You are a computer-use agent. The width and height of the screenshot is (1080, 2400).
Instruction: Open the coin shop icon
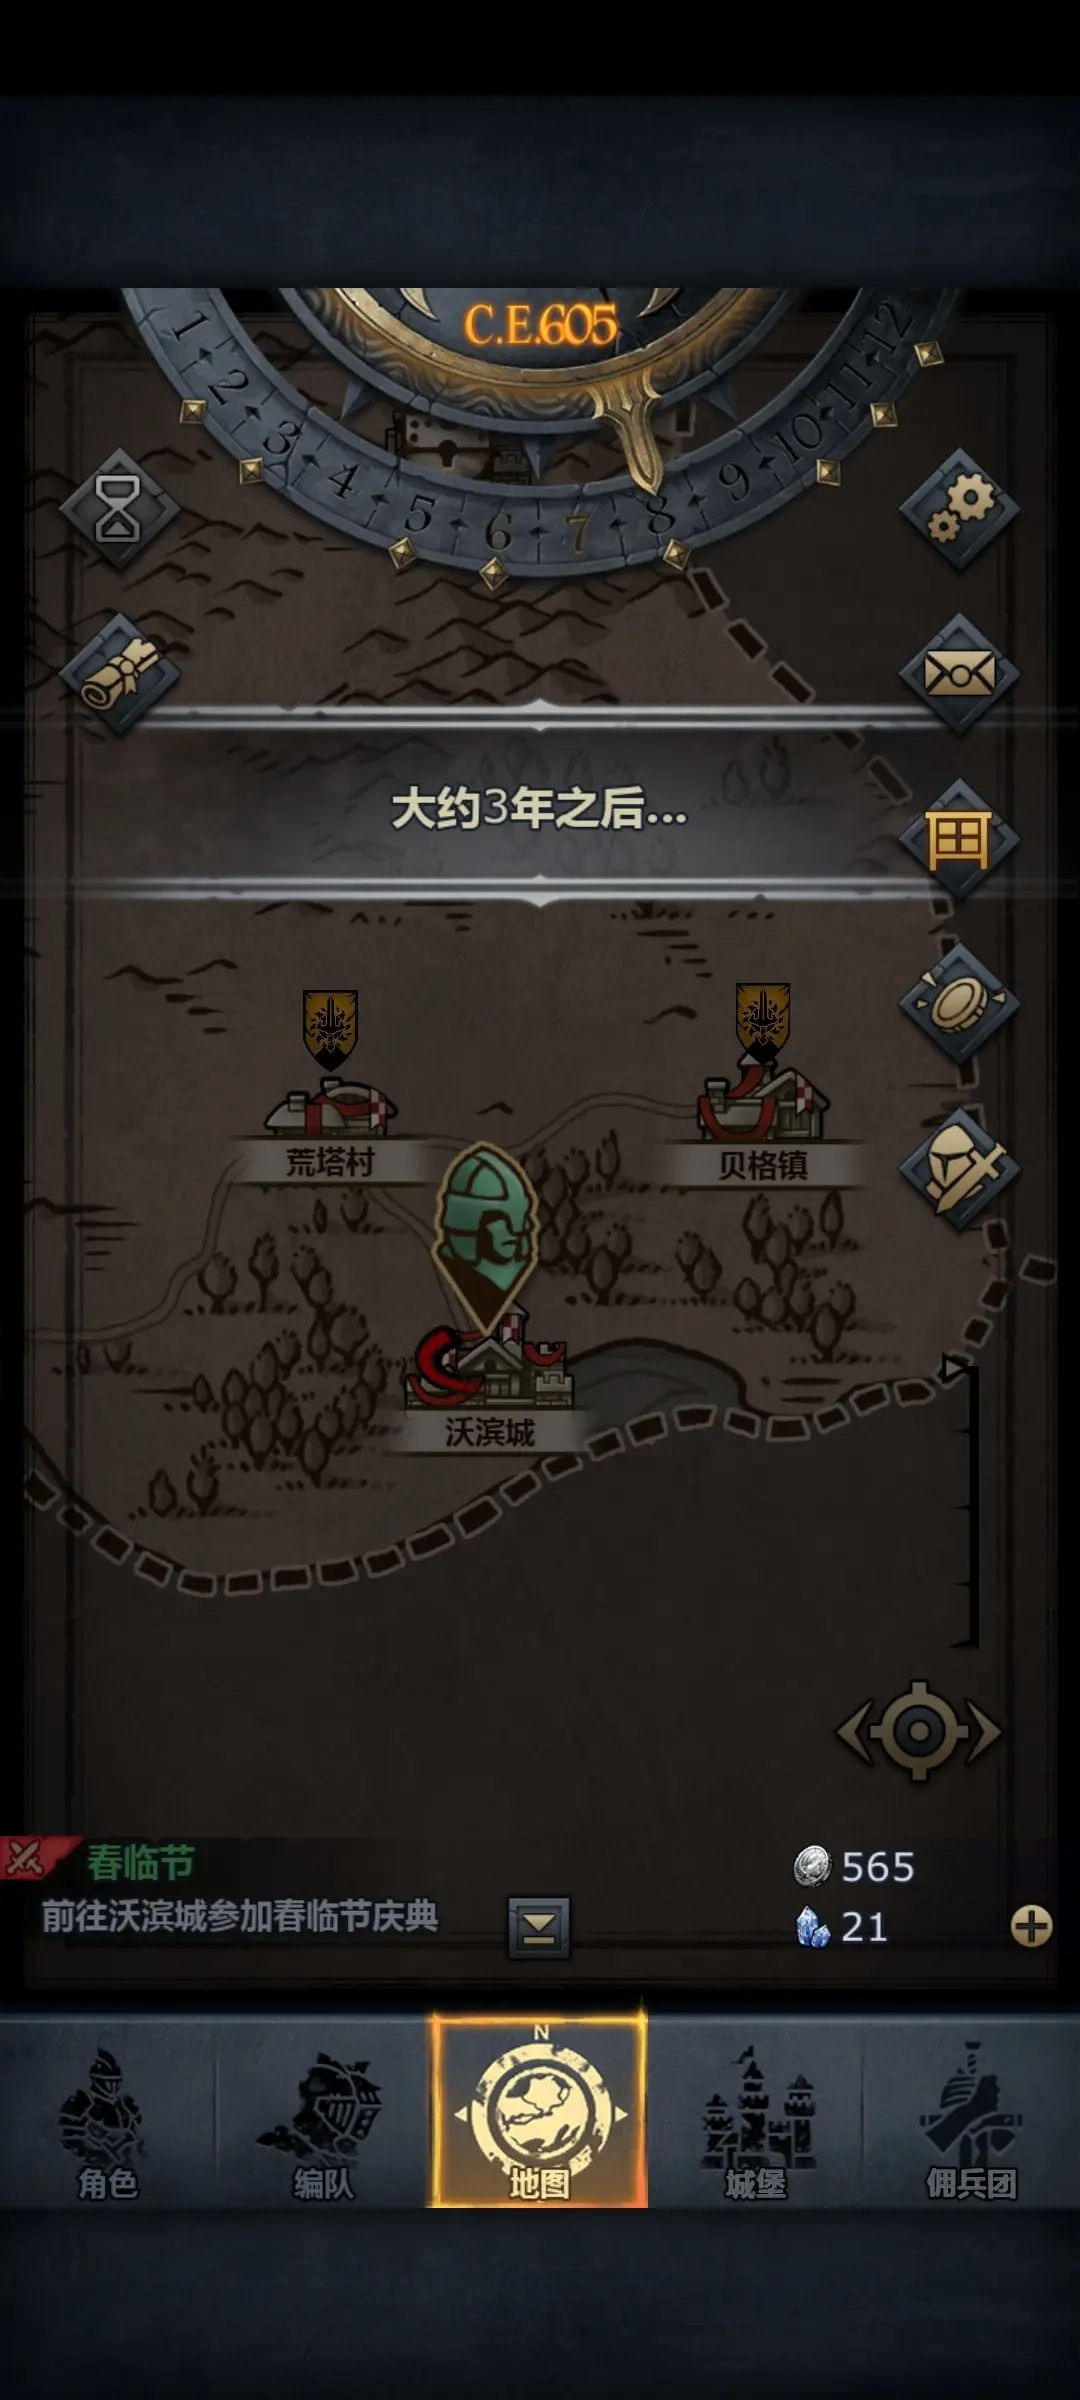[960, 1003]
